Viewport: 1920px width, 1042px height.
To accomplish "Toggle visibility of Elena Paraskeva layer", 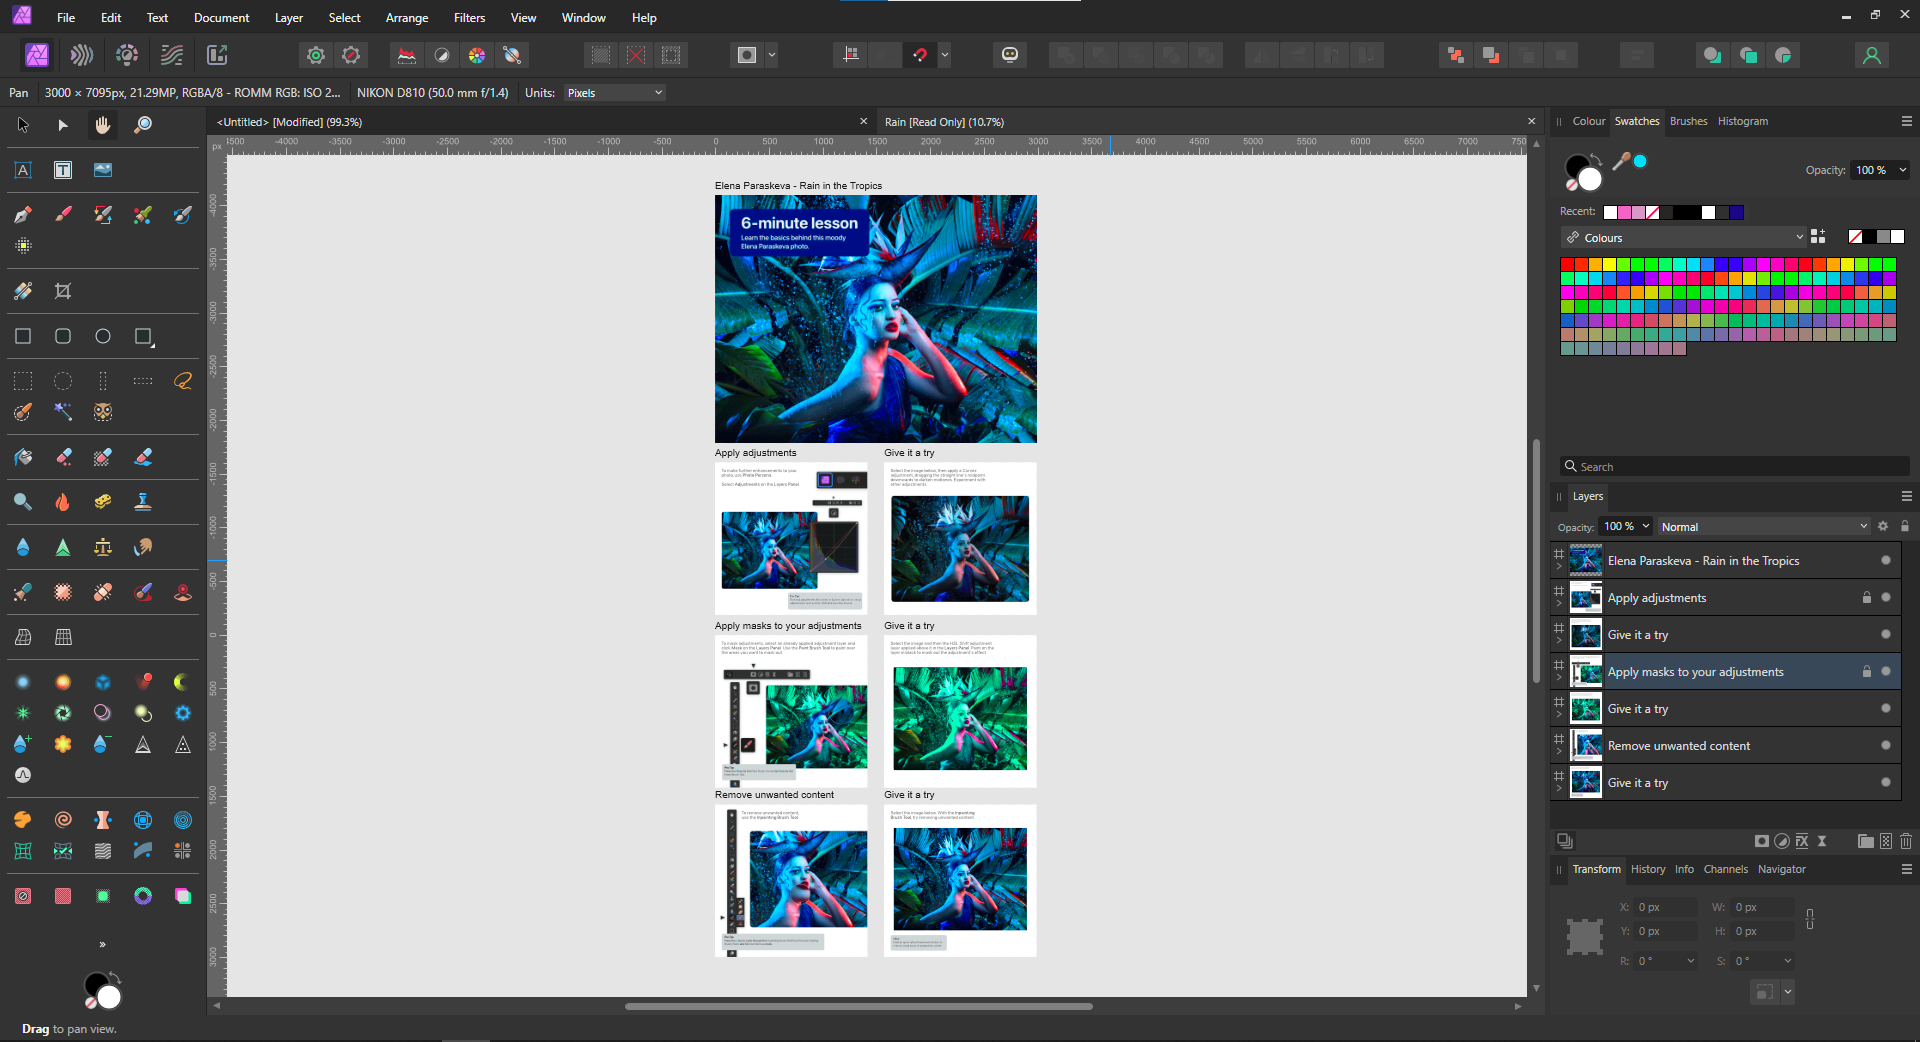I will pyautogui.click(x=1886, y=561).
